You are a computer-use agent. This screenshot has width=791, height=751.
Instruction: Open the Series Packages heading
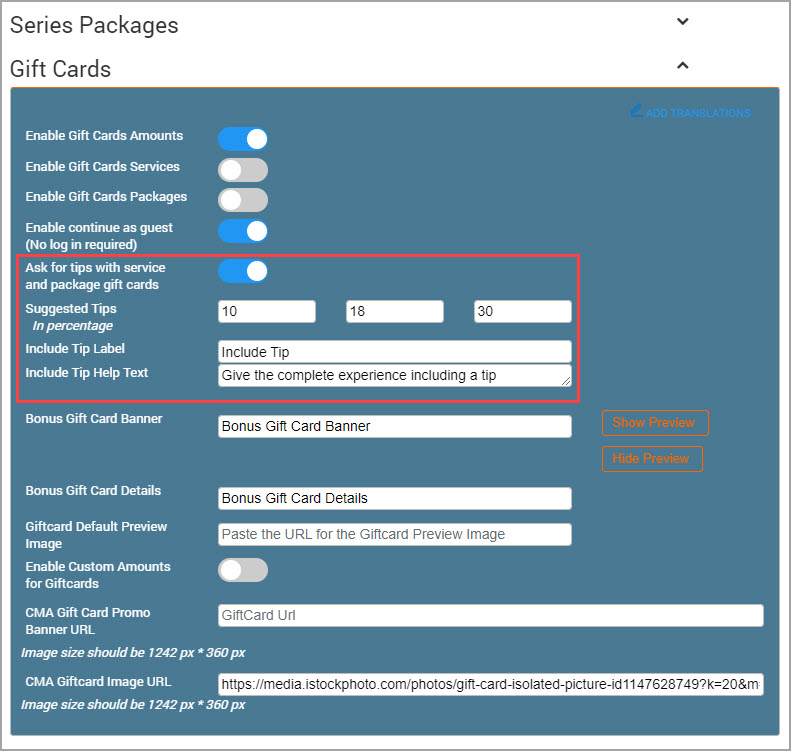(94, 25)
